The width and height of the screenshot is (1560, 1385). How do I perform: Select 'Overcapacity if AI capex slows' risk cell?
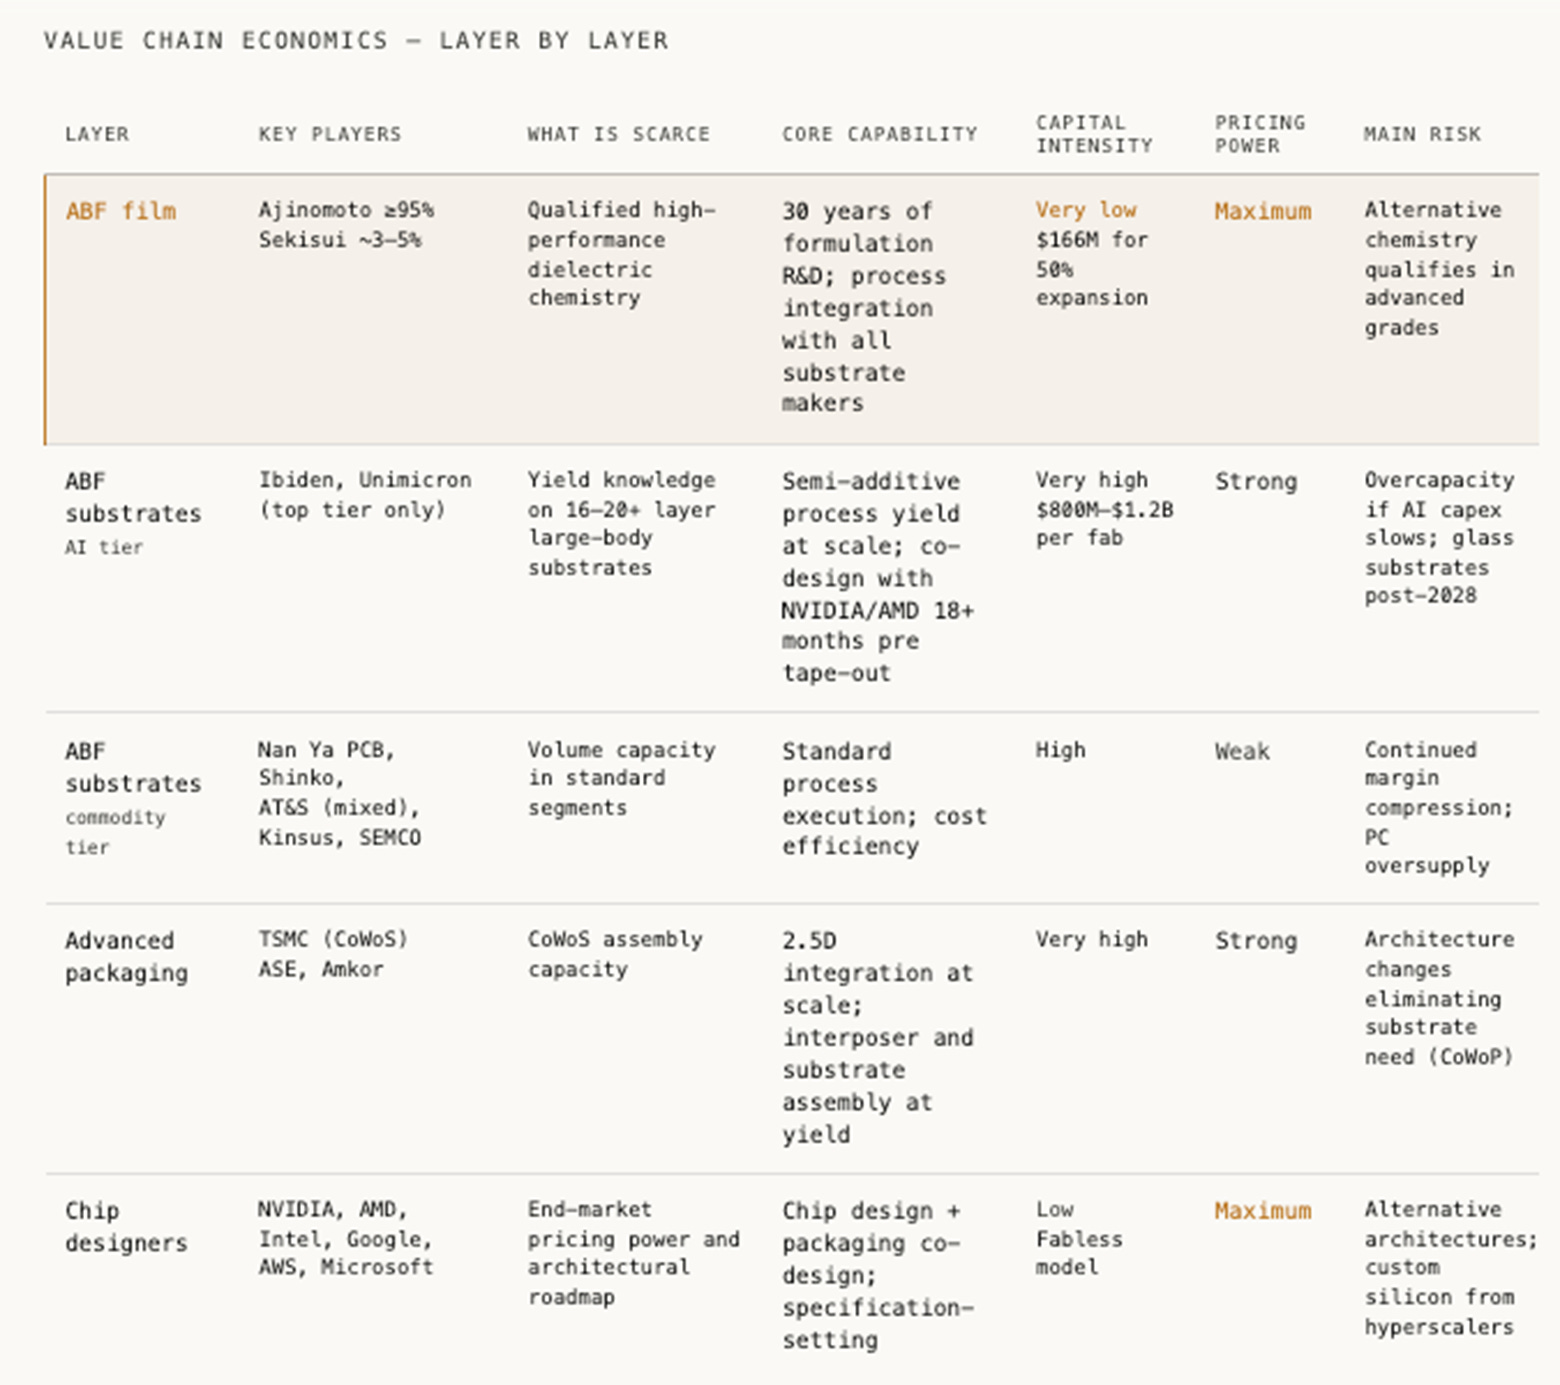tap(1440, 538)
